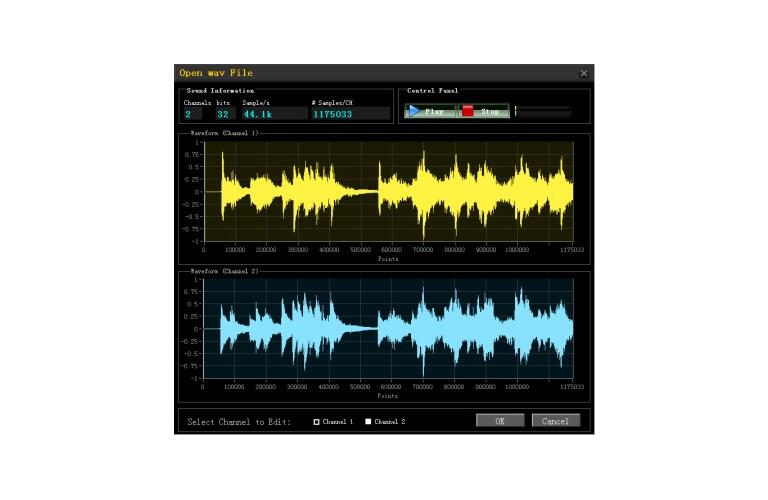Select the Channel 1 option to edit
768x500 pixels.
coord(317,422)
